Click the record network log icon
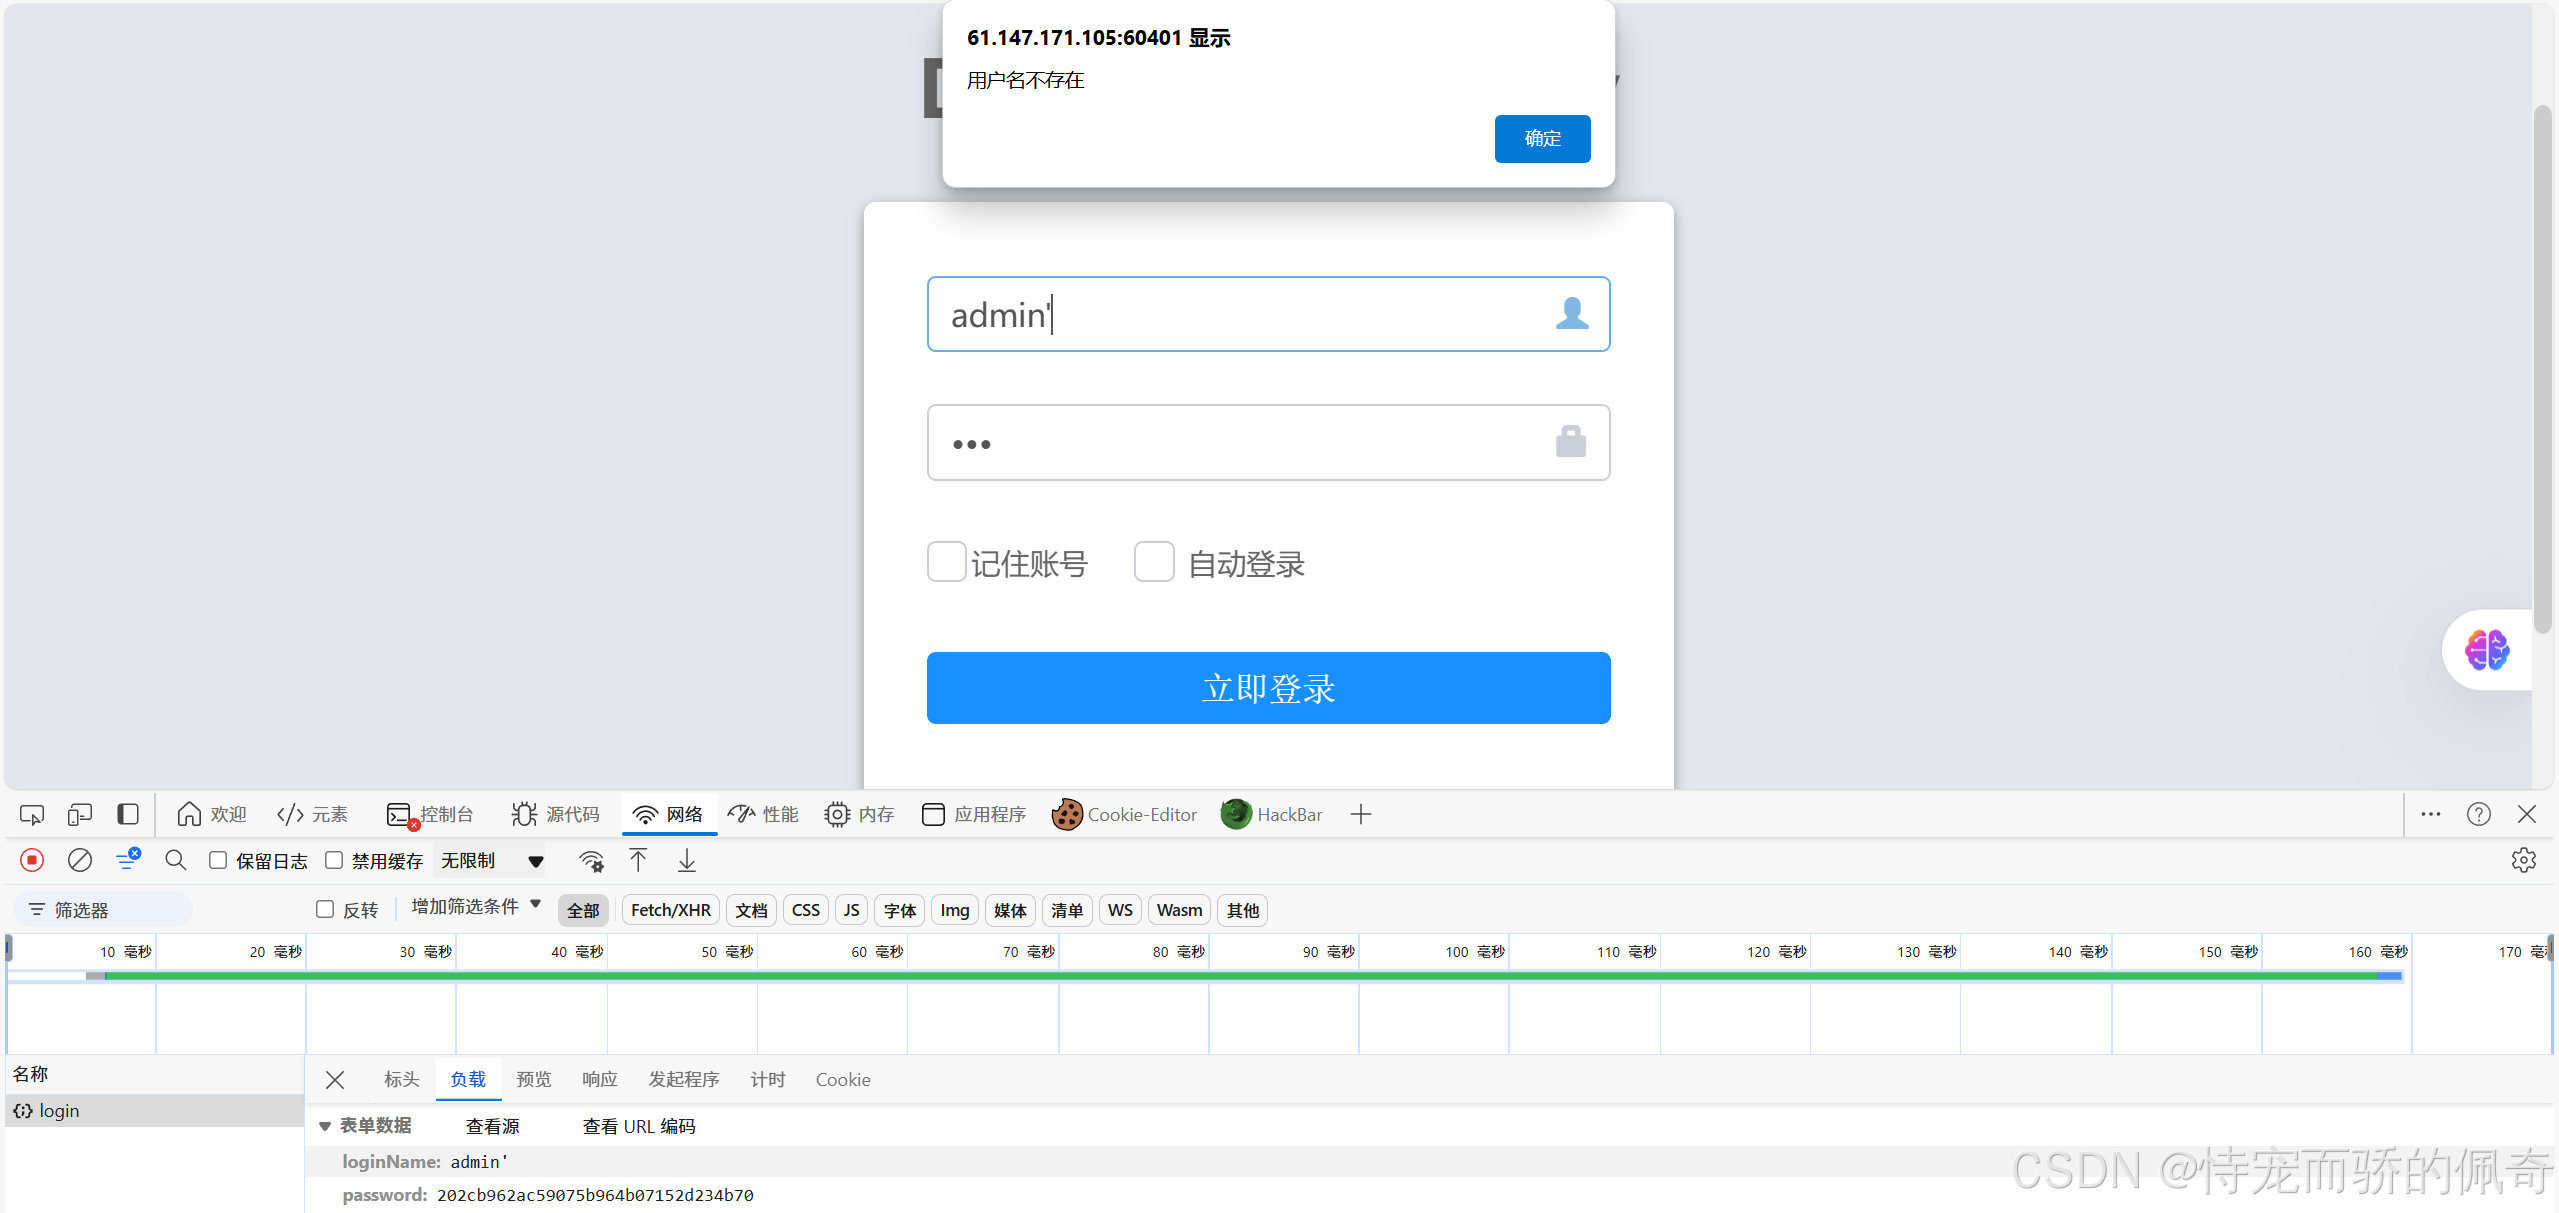The width and height of the screenshot is (2559, 1213). click(32, 860)
